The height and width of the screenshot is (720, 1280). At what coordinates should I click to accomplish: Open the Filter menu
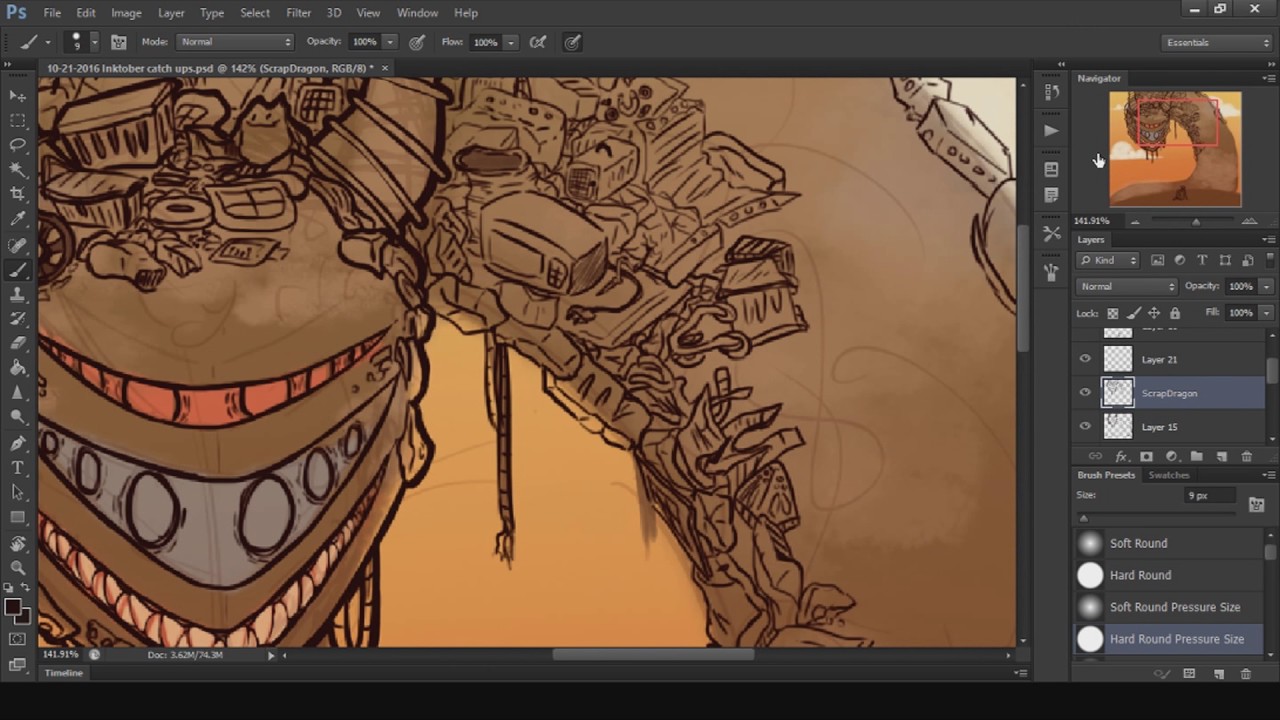(298, 13)
